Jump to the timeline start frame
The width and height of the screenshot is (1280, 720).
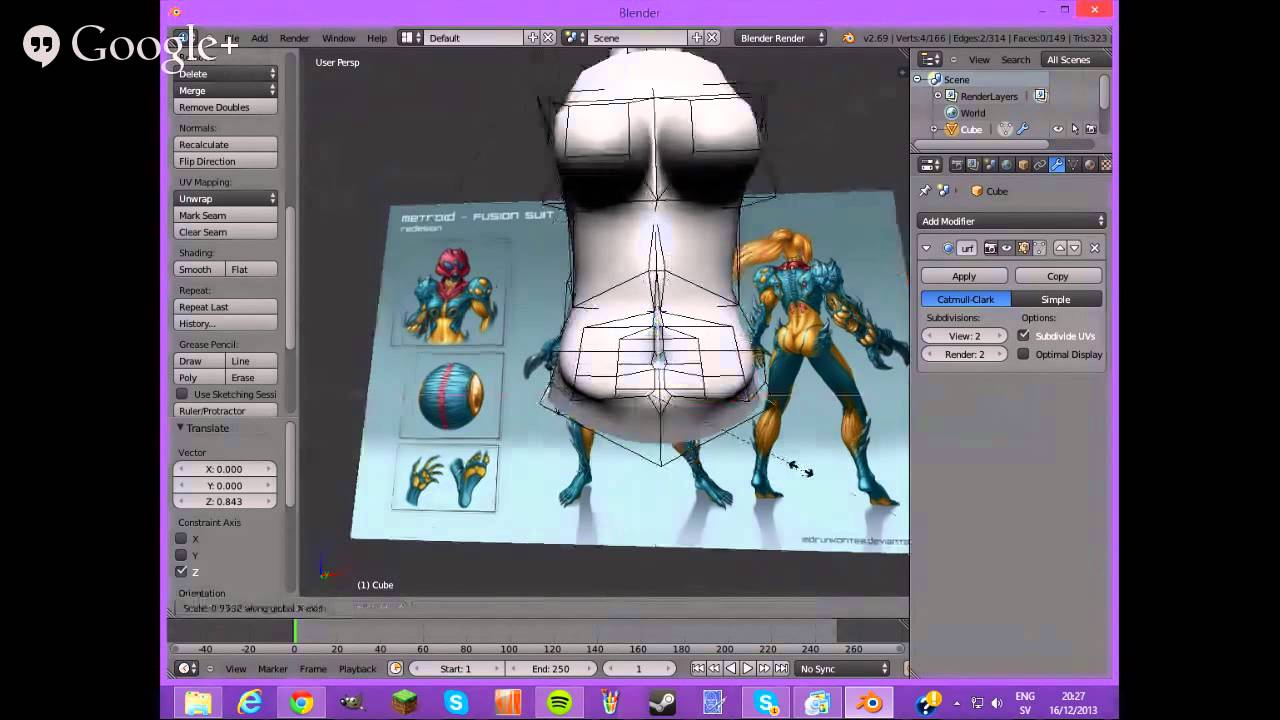coord(698,668)
